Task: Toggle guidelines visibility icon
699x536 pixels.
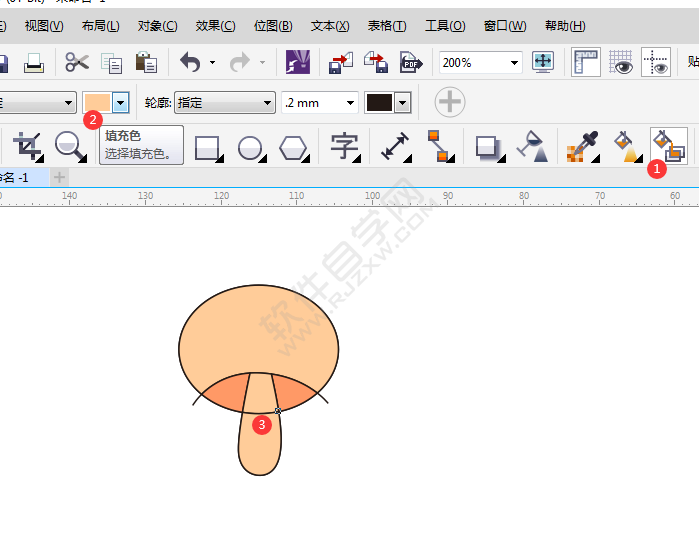Action: coord(656,62)
